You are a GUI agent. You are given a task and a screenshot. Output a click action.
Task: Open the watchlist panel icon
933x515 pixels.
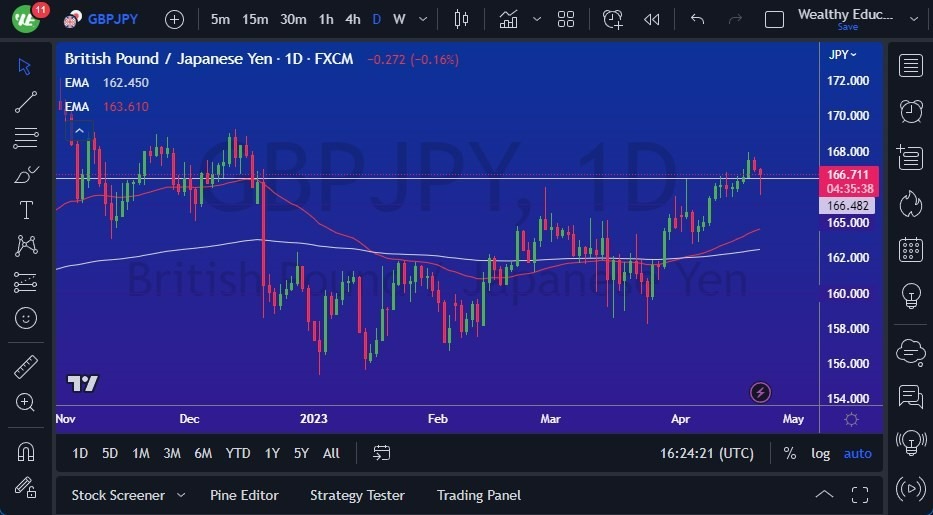click(911, 66)
